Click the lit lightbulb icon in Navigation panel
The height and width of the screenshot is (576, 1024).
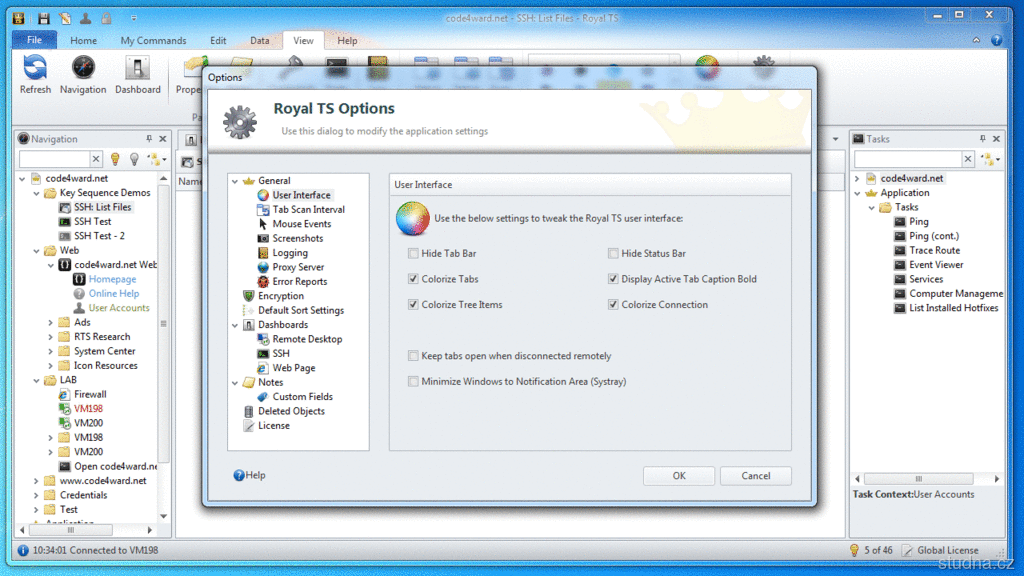point(115,159)
